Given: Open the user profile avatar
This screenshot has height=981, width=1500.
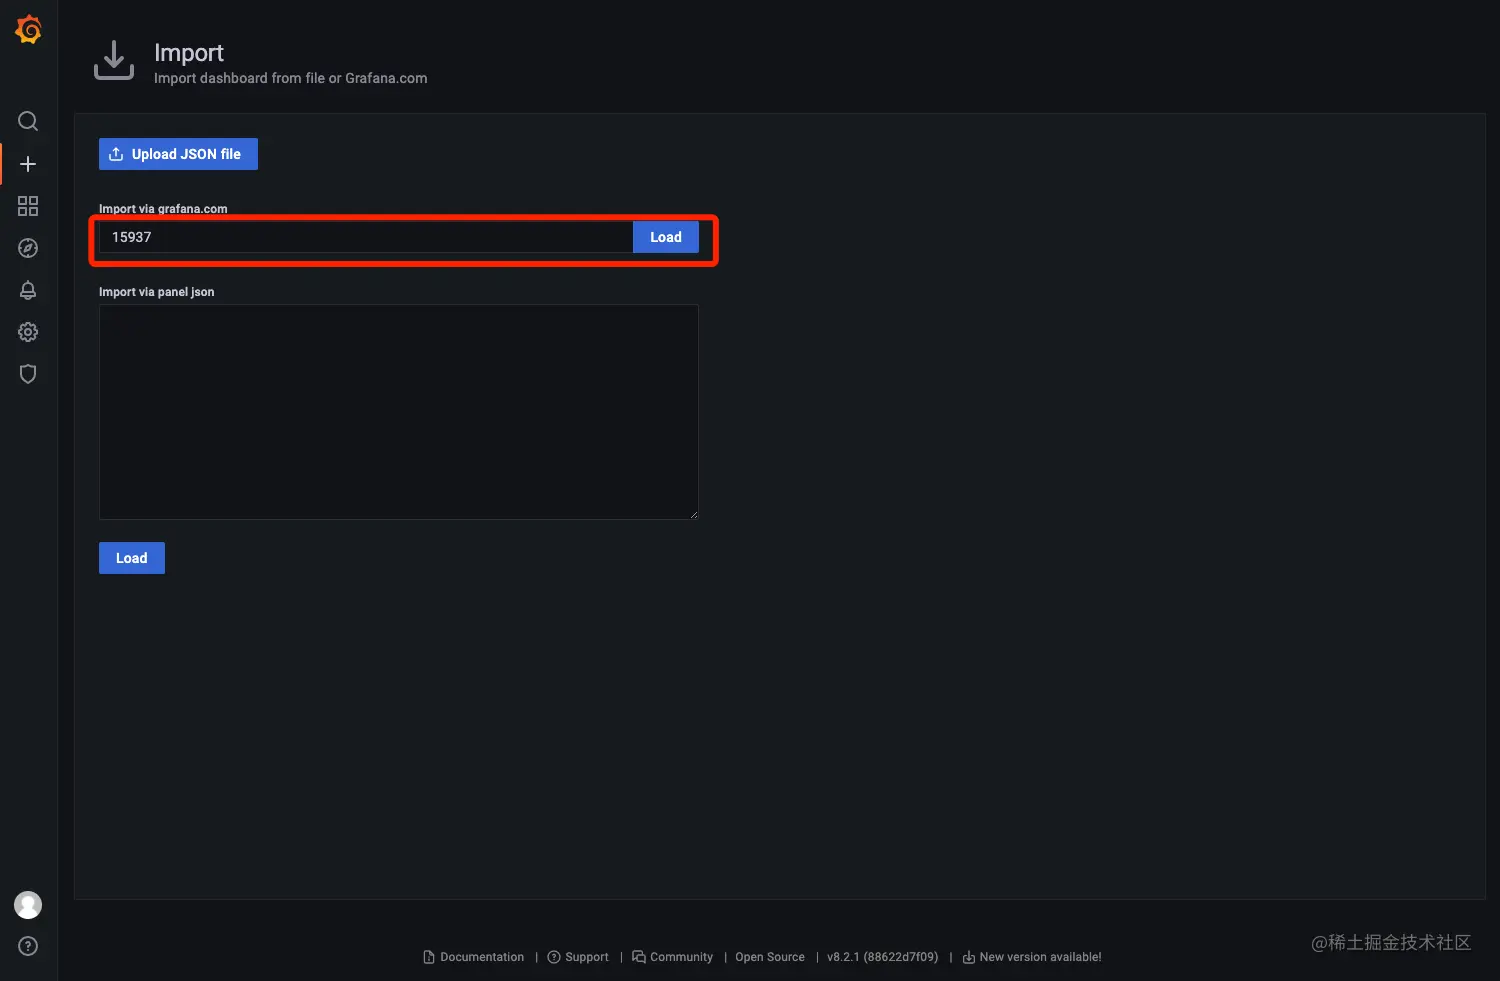Looking at the screenshot, I should click(x=28, y=905).
